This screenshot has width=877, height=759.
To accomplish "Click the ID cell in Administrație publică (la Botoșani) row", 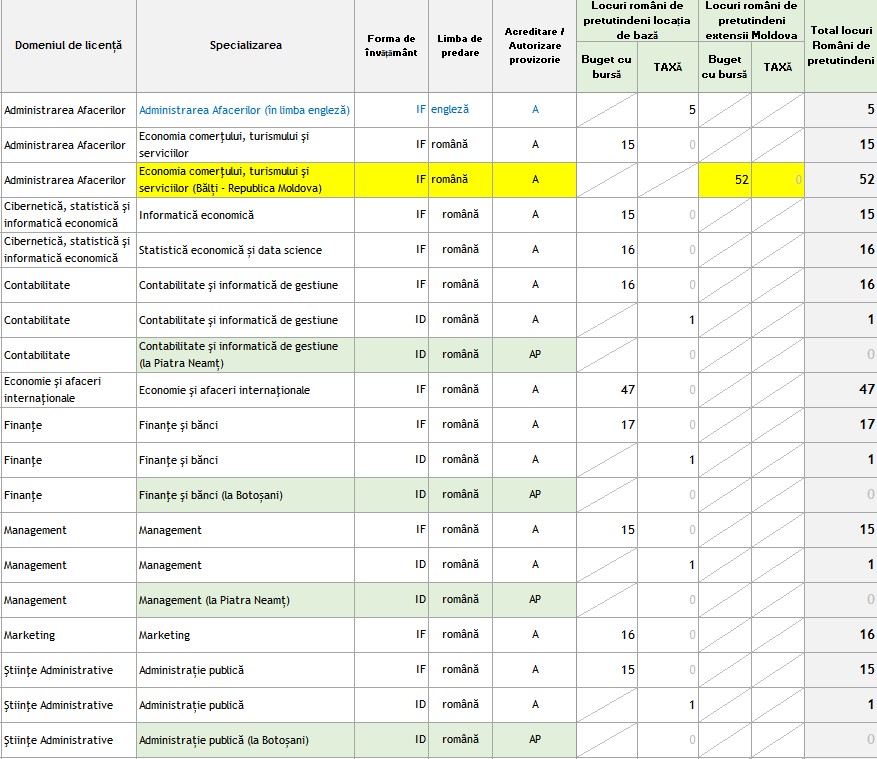I will 391,740.
